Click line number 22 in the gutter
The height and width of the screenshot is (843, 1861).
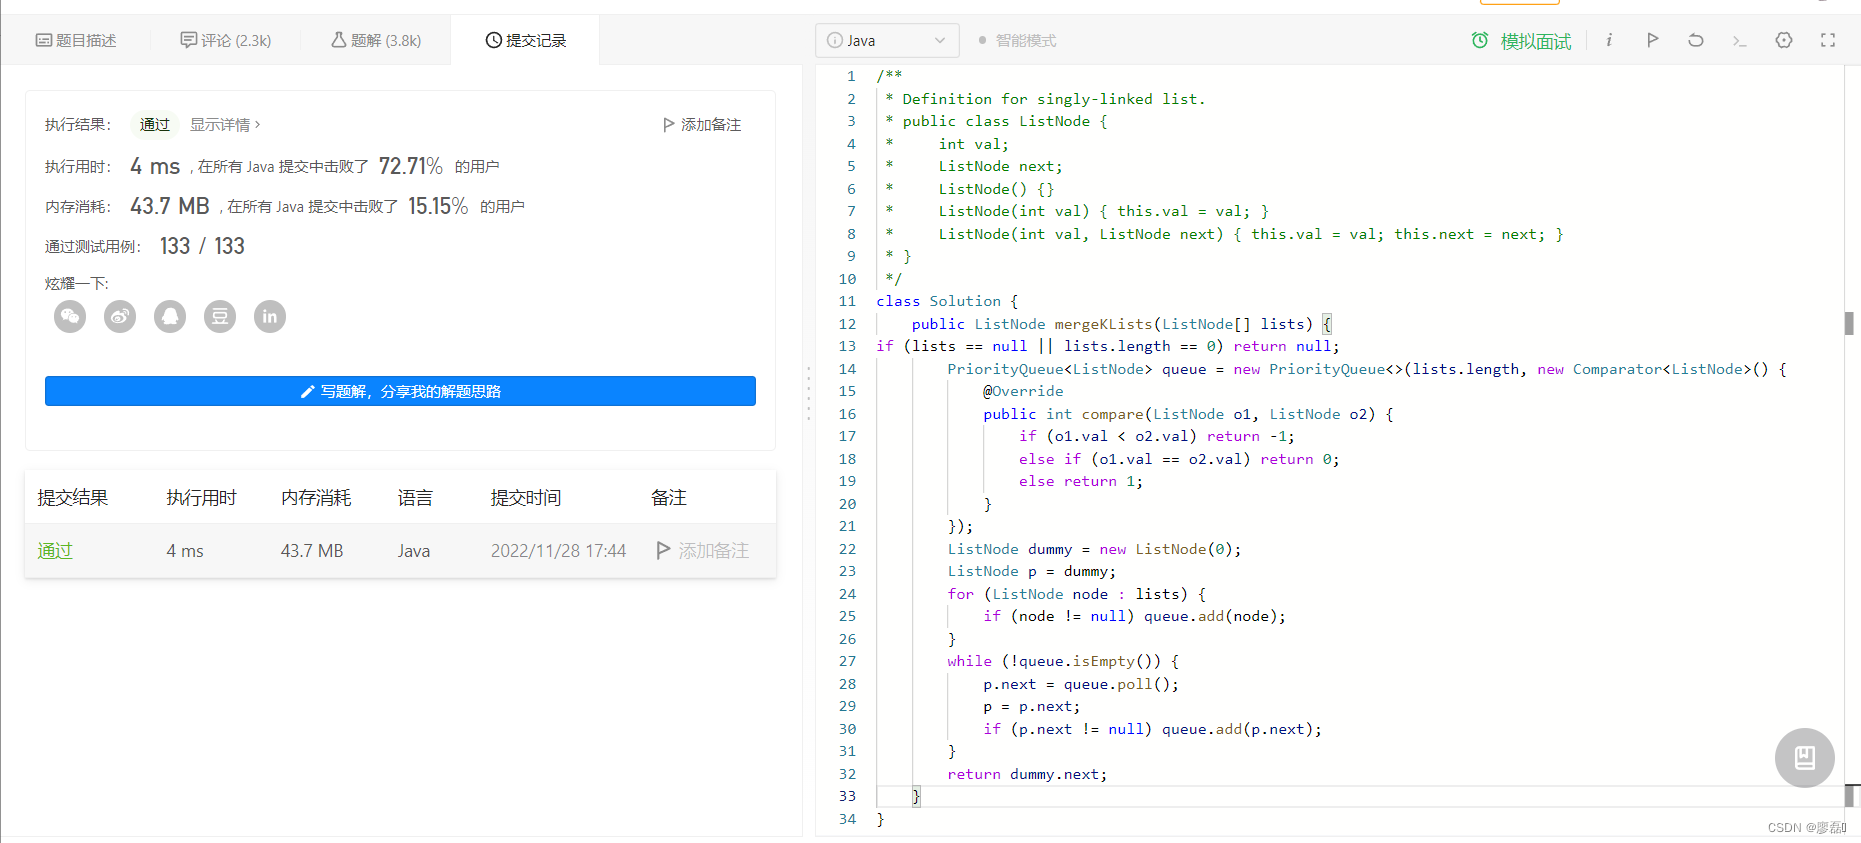[847, 549]
